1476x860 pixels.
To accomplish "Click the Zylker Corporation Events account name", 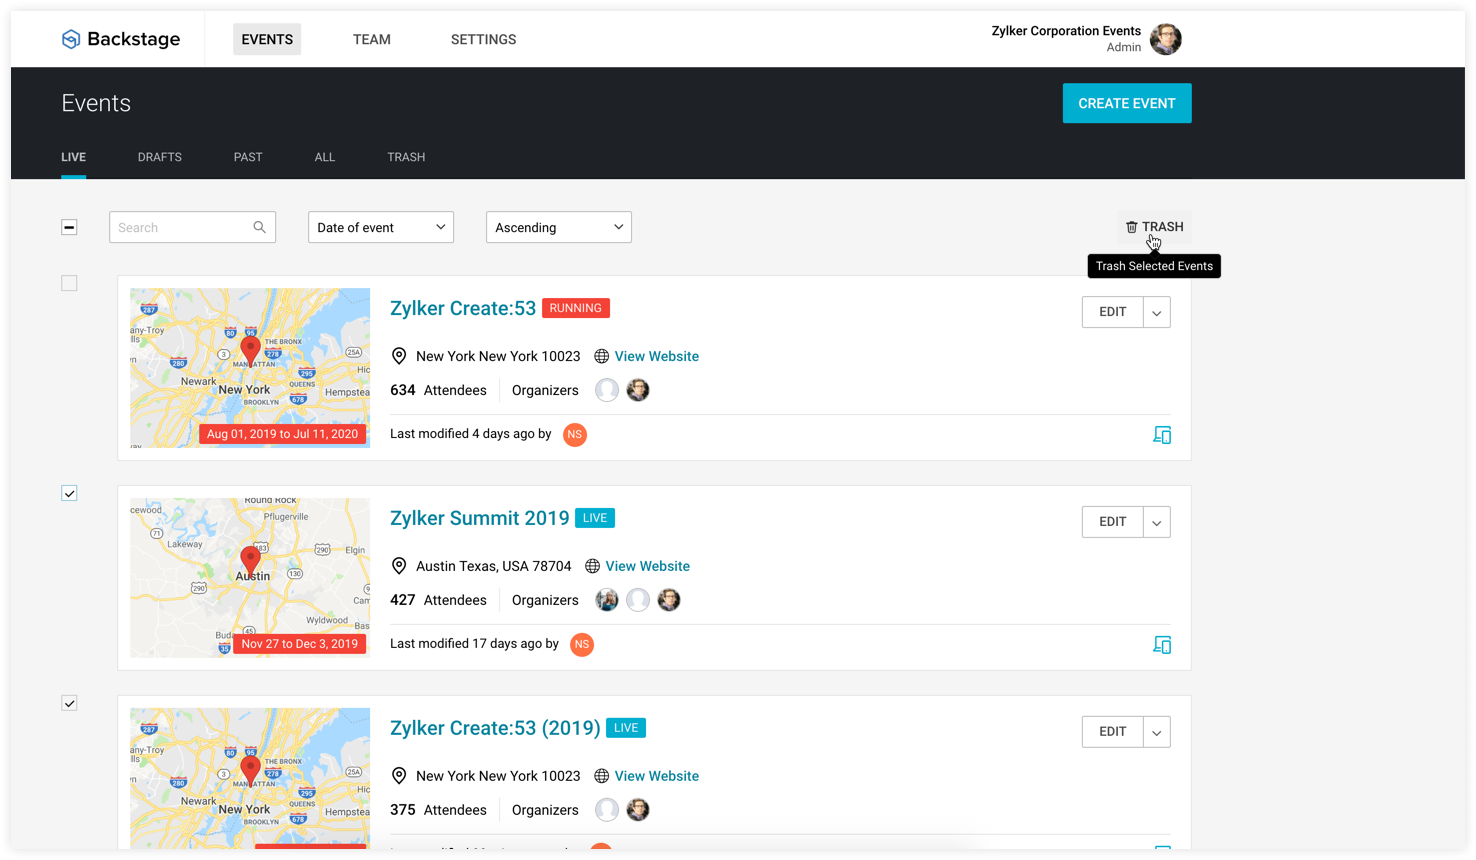I will tap(1066, 31).
